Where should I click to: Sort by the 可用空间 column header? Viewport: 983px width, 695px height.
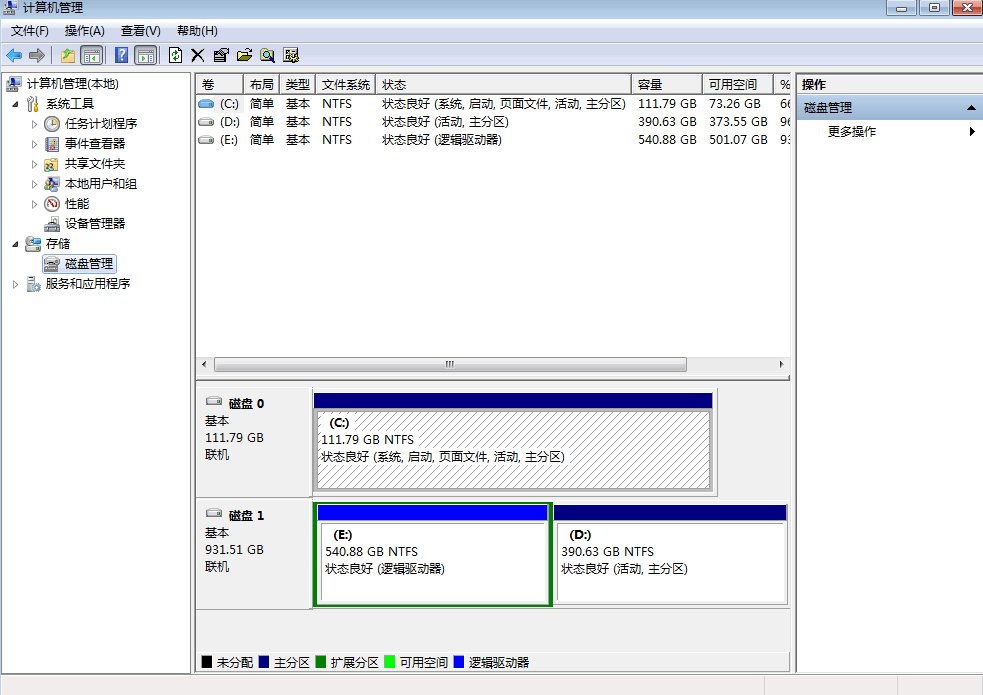(x=737, y=85)
